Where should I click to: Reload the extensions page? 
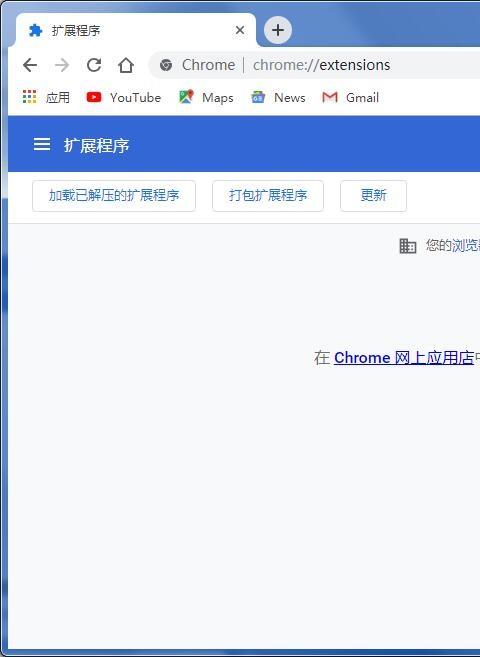[94, 65]
